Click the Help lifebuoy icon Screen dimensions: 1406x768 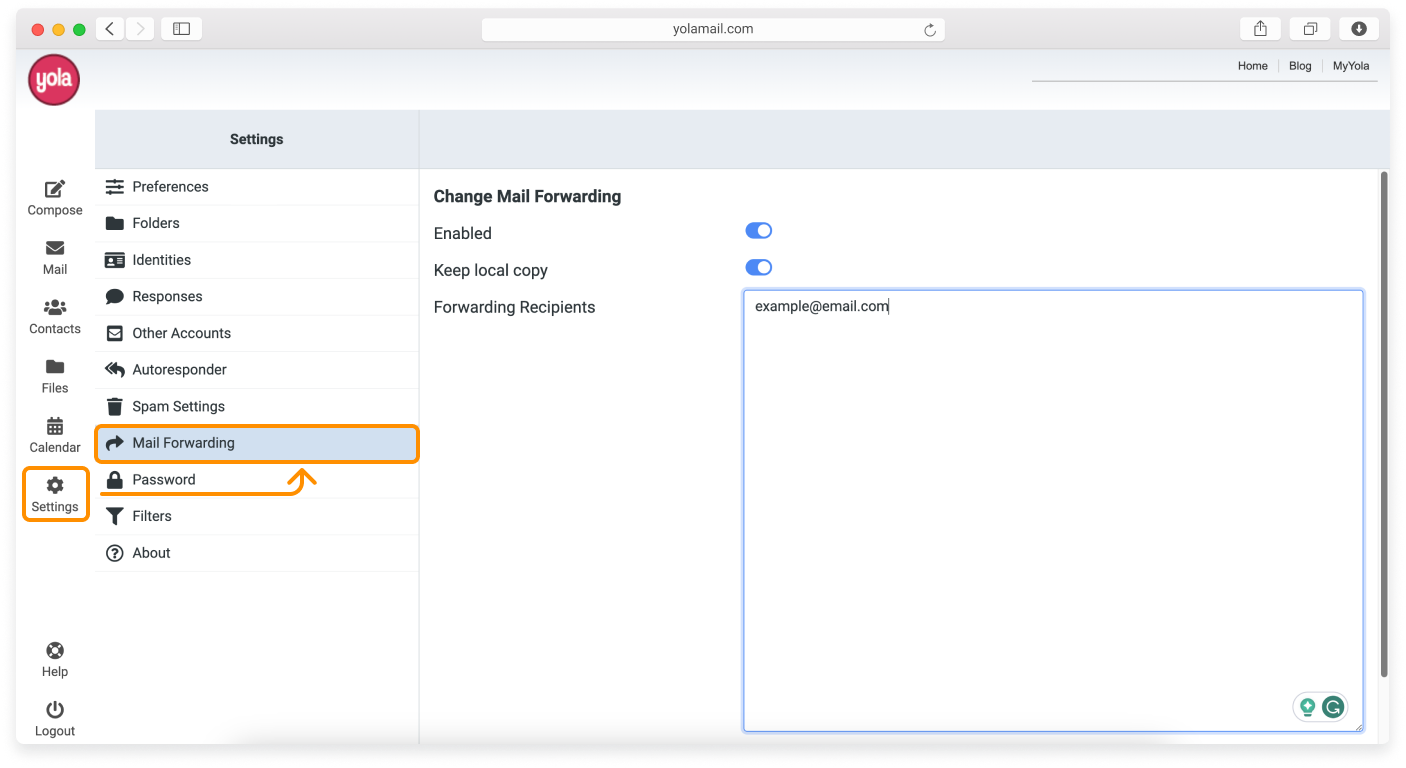pyautogui.click(x=54, y=650)
